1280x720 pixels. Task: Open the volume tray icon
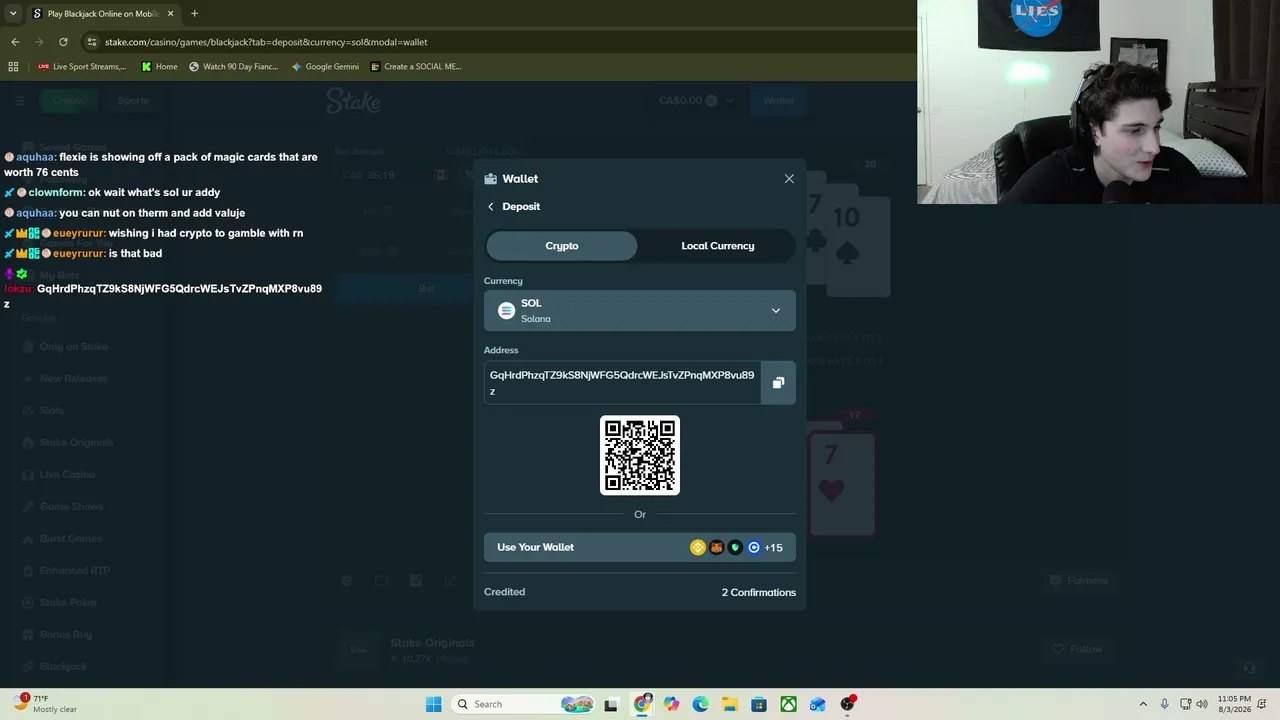[1202, 704]
